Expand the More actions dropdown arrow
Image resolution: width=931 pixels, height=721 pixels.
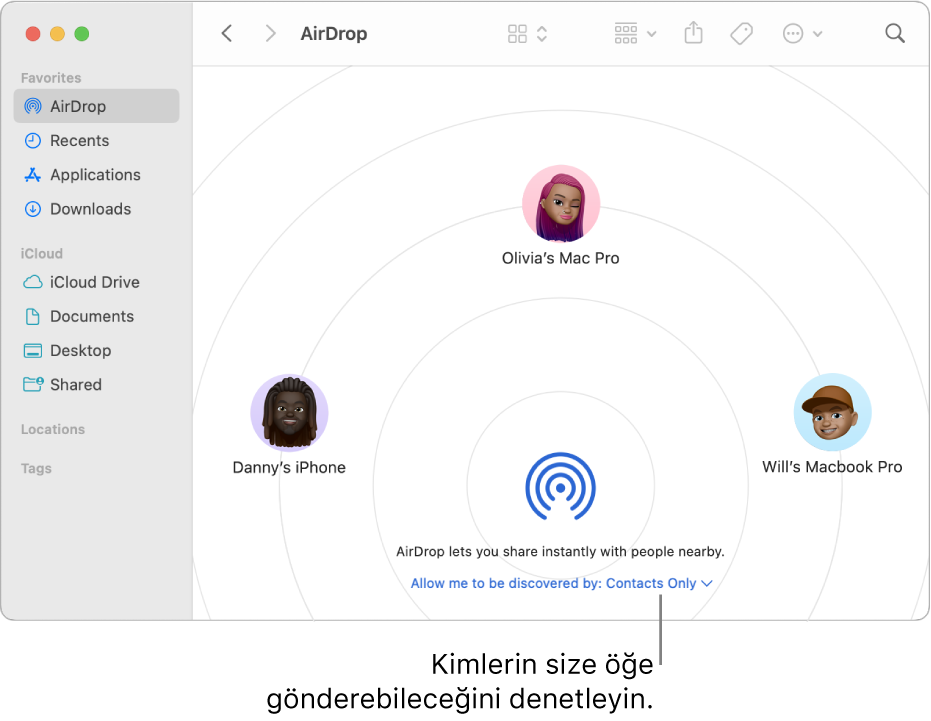(818, 34)
